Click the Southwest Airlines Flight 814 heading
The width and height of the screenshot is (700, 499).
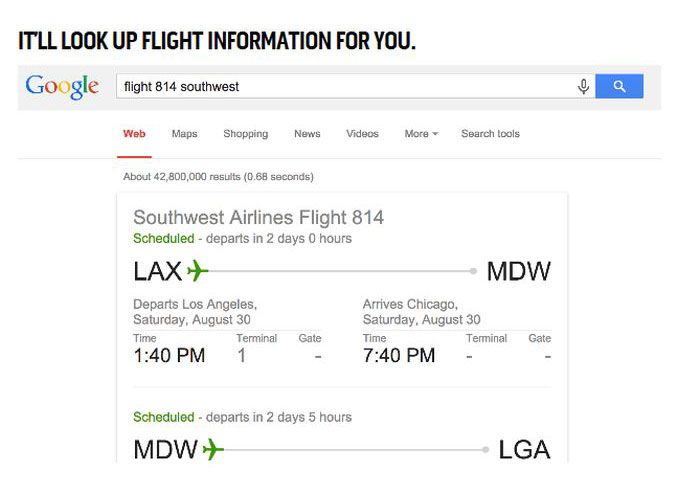tap(258, 218)
